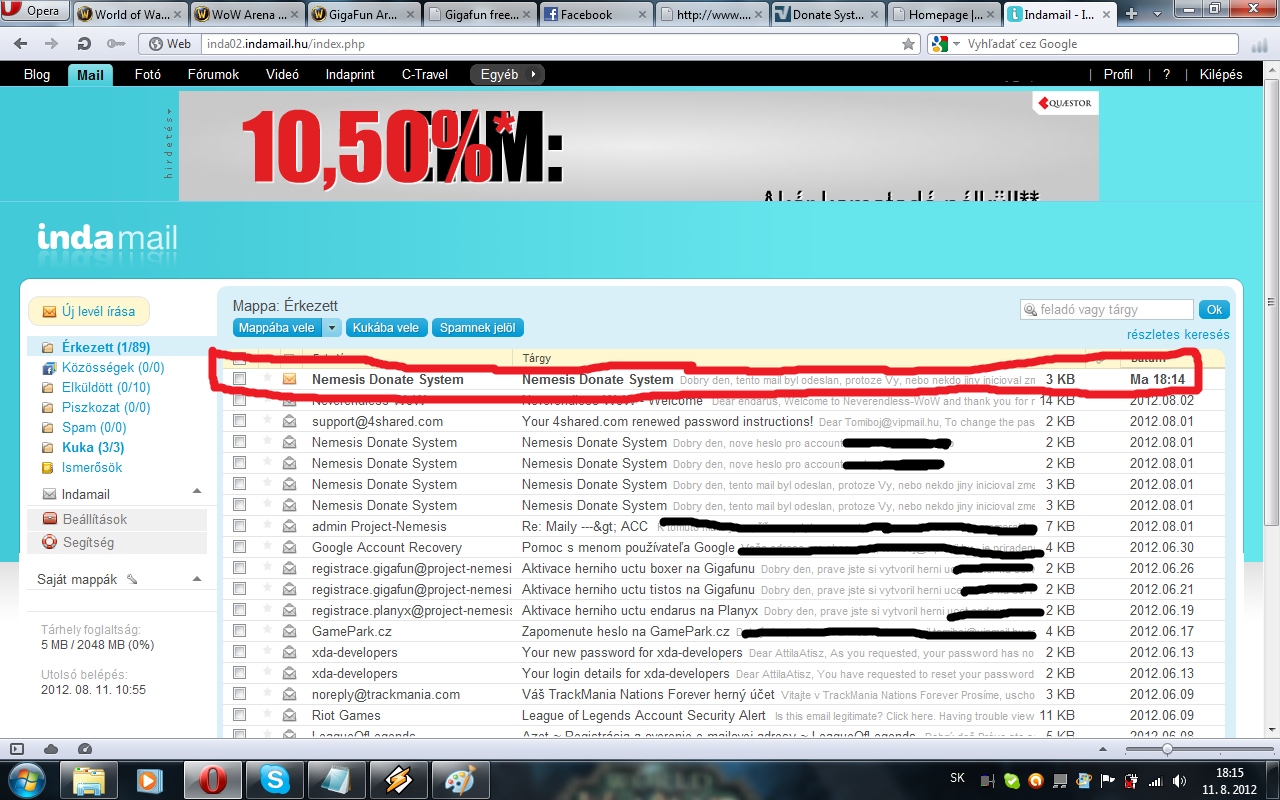Tick checkbox for Google Account Recovery message
This screenshot has height=800, width=1280.
(239, 547)
